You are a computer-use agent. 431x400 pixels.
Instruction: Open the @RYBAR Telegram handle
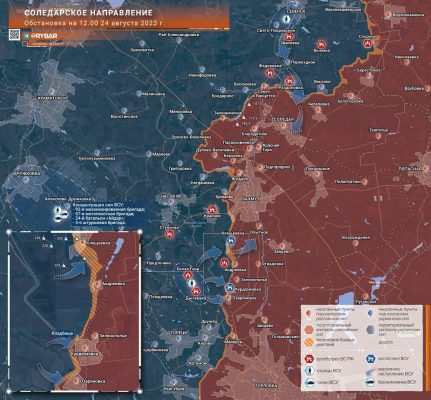tap(42, 36)
